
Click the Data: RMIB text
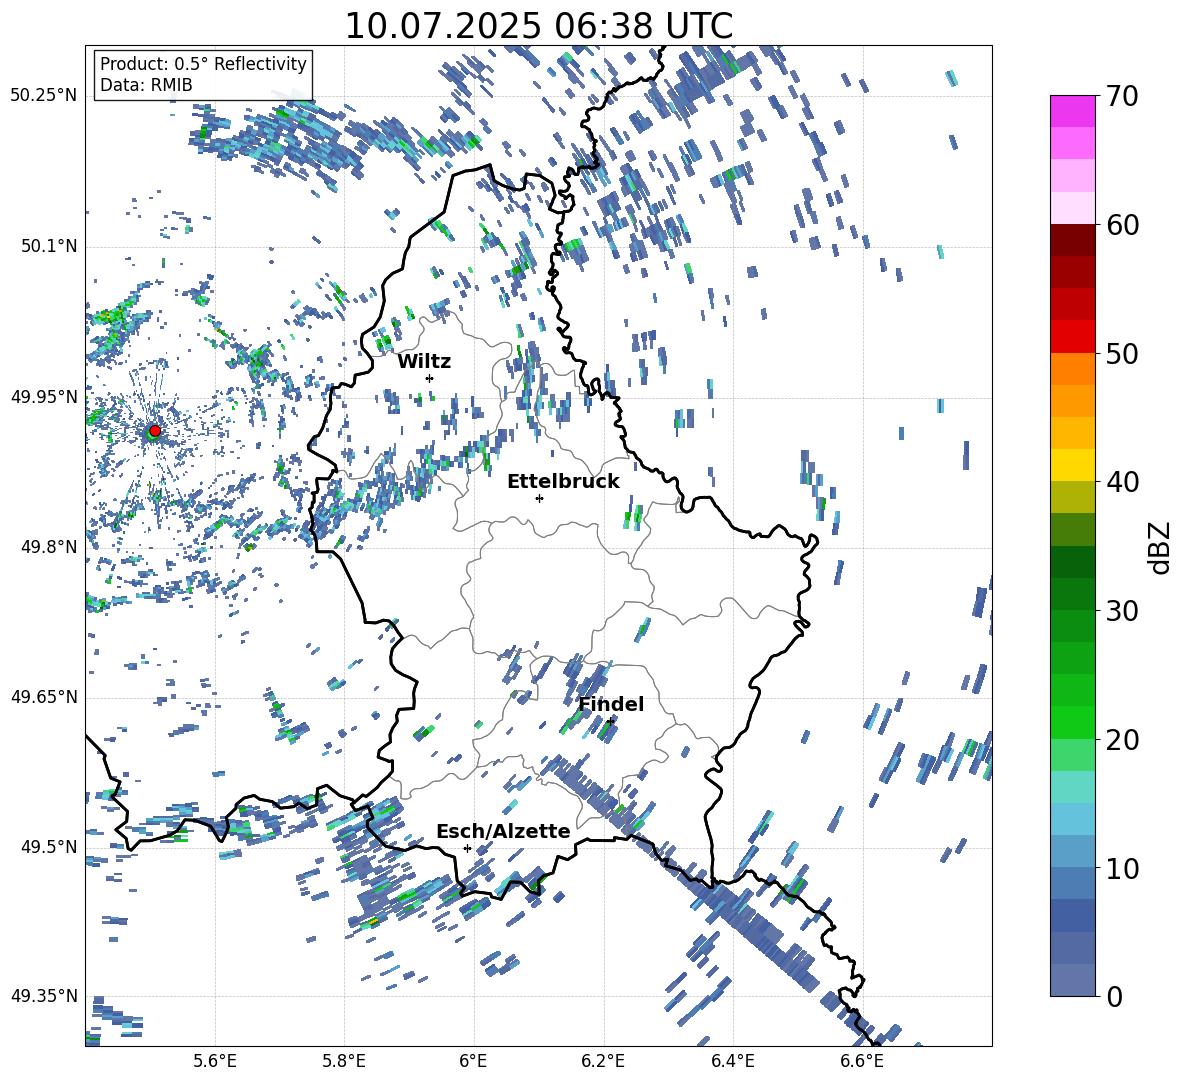pyautogui.click(x=146, y=85)
